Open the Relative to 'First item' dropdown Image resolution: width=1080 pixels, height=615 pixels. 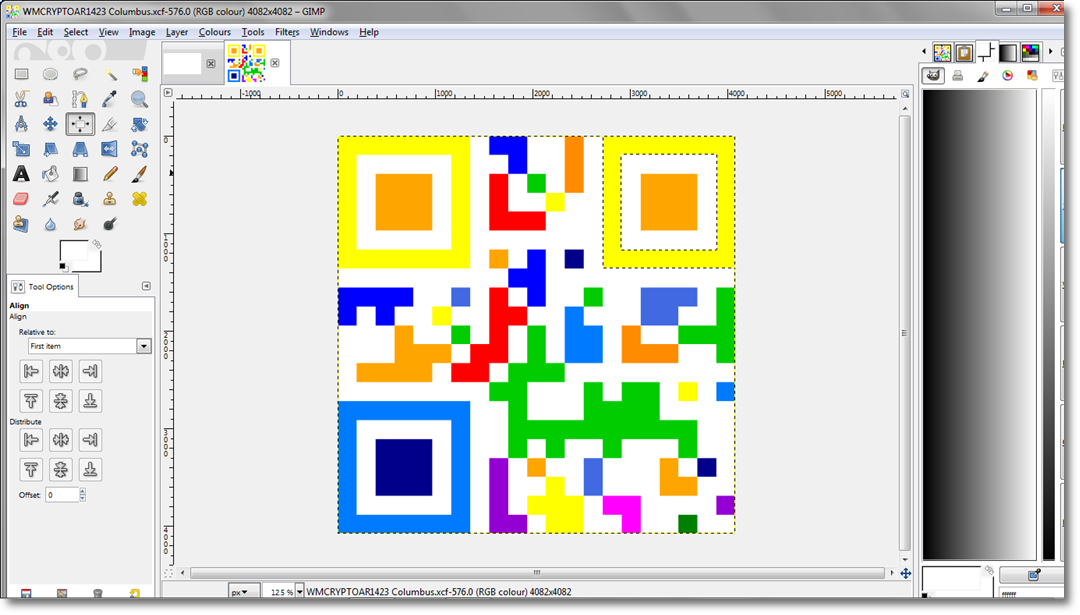[x=143, y=346]
